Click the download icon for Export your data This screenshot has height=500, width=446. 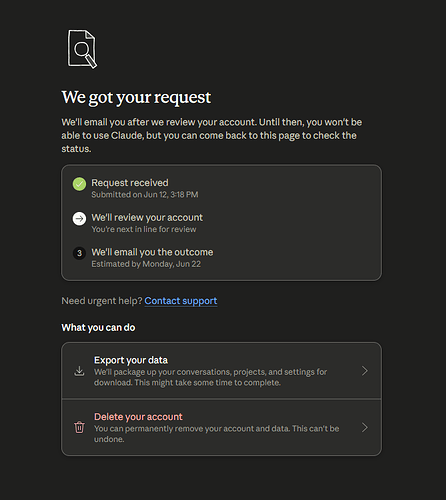coord(79,371)
